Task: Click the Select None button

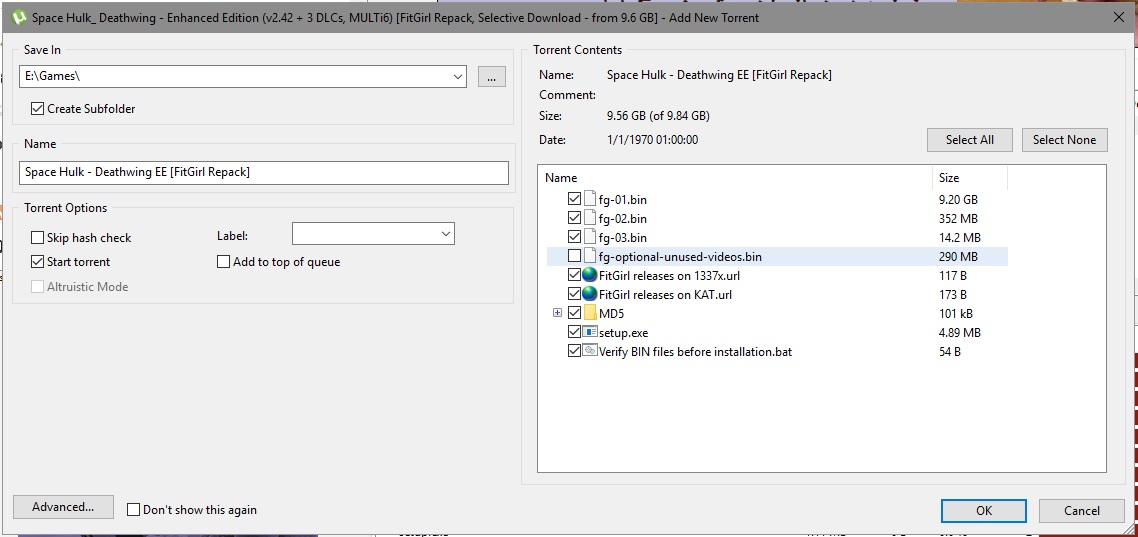Action: point(1065,140)
